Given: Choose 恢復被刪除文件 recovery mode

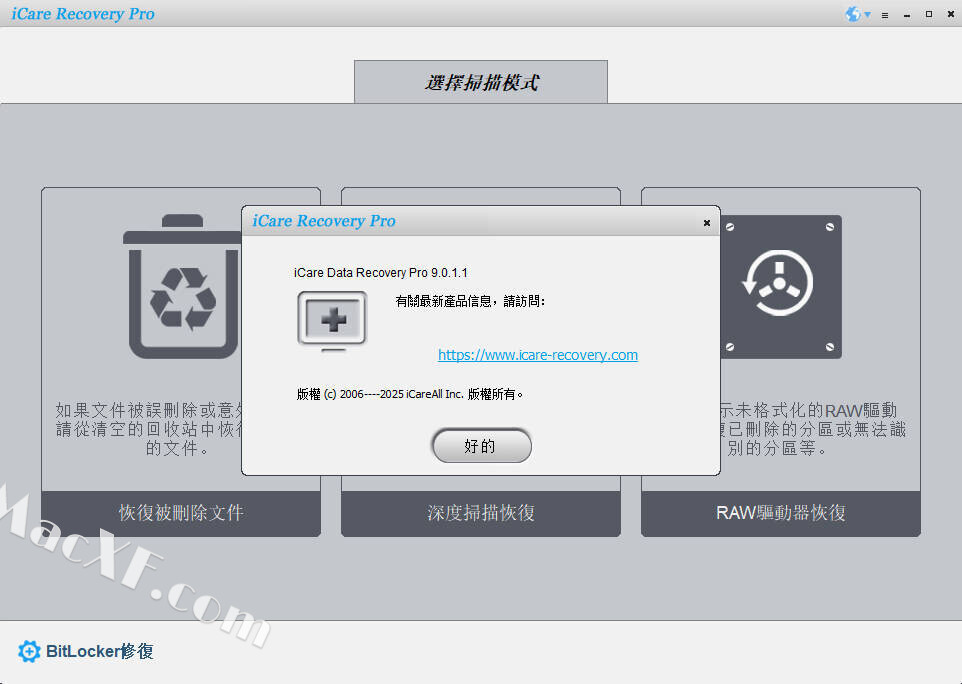Looking at the screenshot, I should [181, 513].
